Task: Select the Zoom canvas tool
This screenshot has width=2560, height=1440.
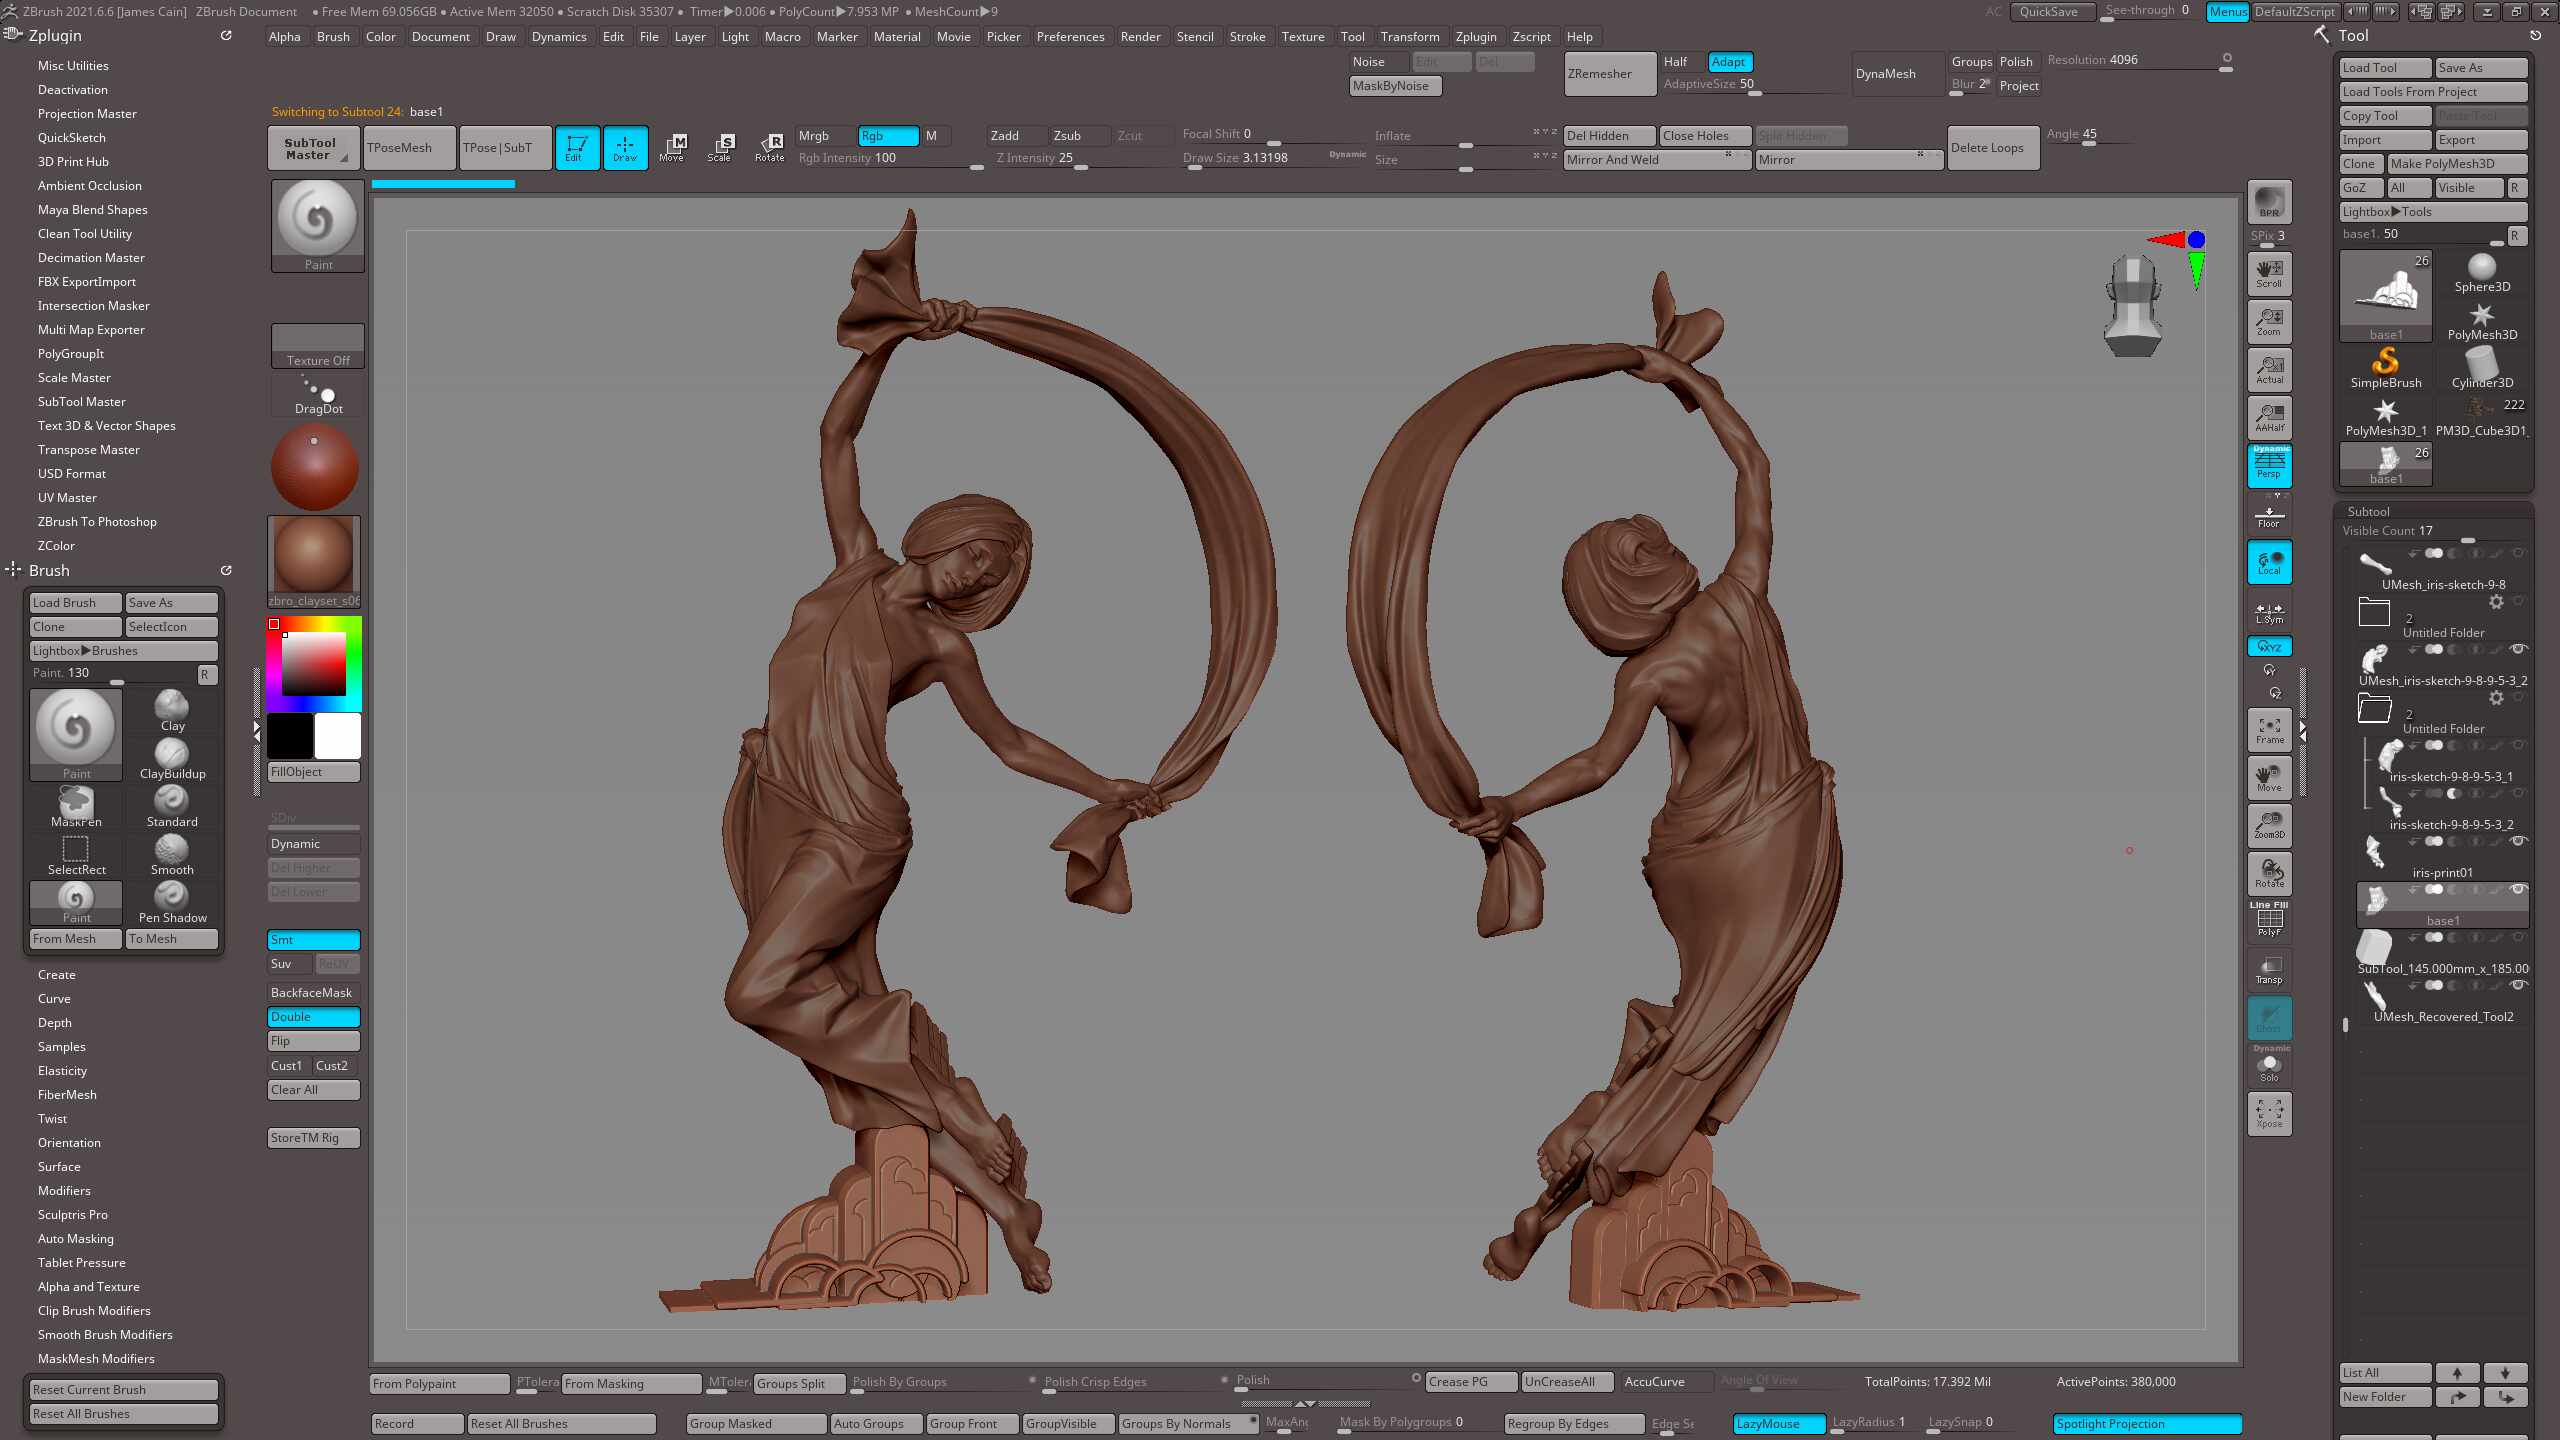Action: pyautogui.click(x=2269, y=321)
